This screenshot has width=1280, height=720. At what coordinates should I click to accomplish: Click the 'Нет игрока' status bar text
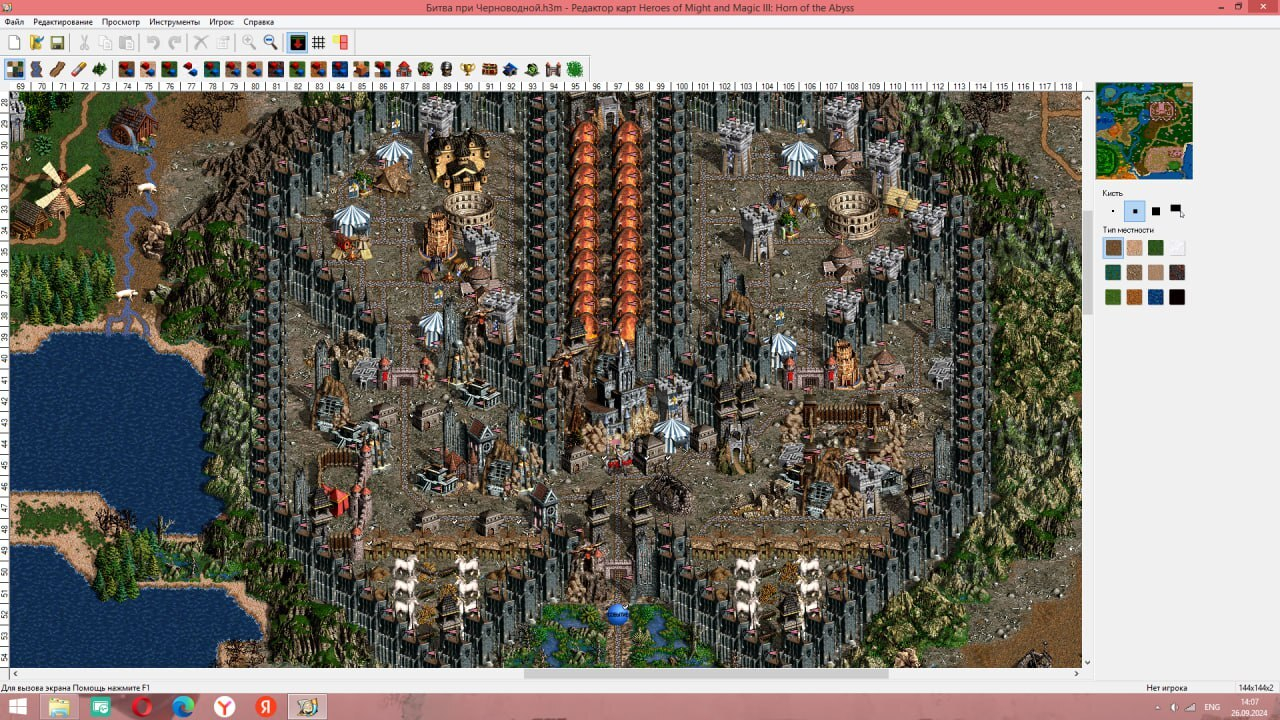(1165, 688)
